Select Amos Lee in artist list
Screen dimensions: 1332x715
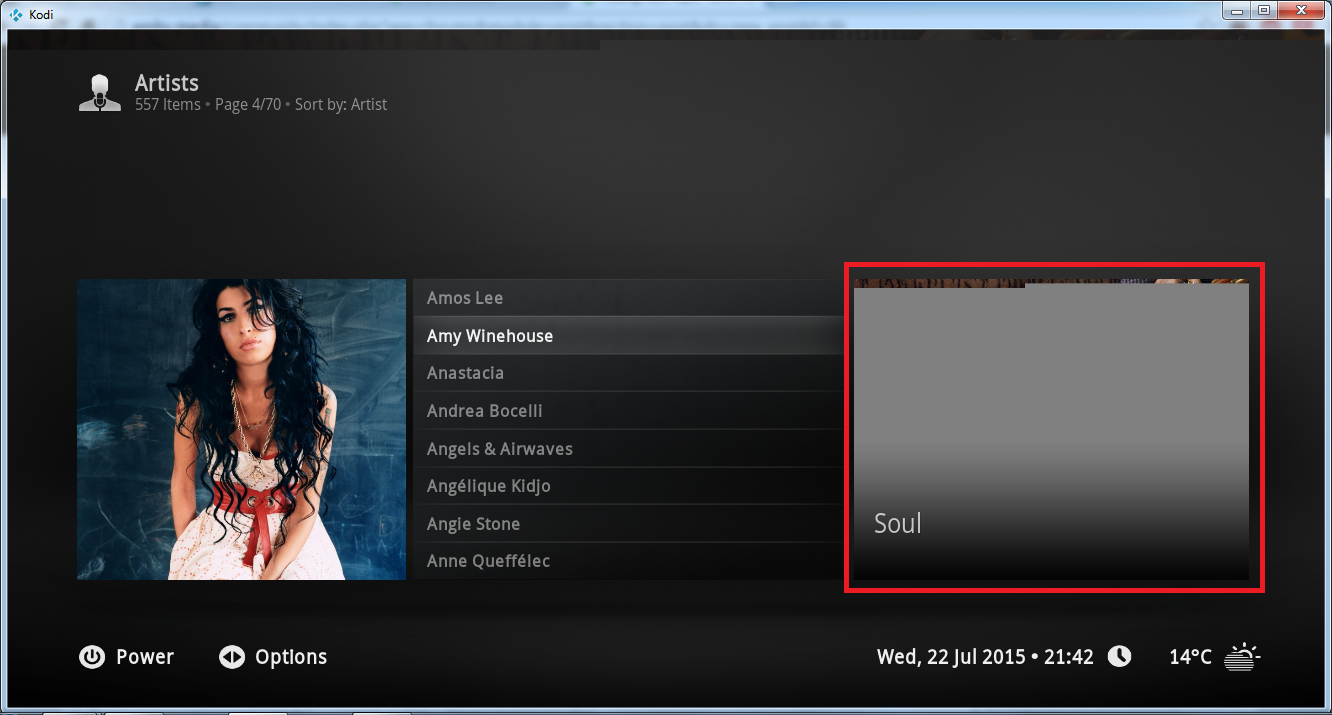[x=628, y=298]
